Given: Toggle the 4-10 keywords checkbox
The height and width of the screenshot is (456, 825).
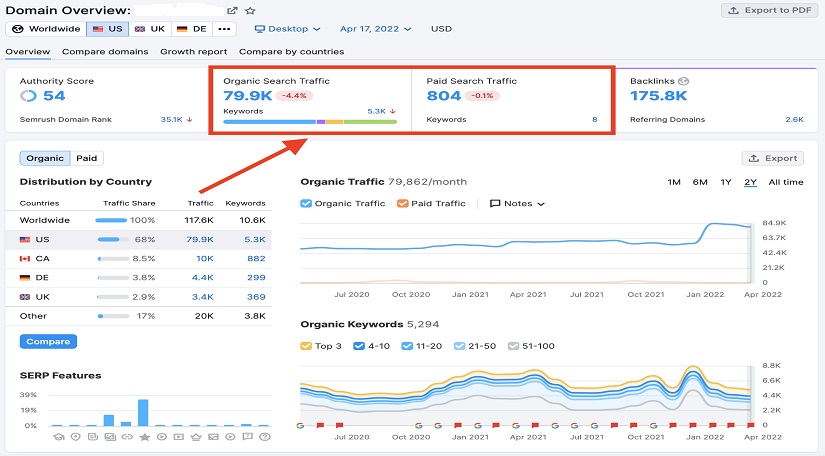Looking at the screenshot, I should [x=359, y=346].
